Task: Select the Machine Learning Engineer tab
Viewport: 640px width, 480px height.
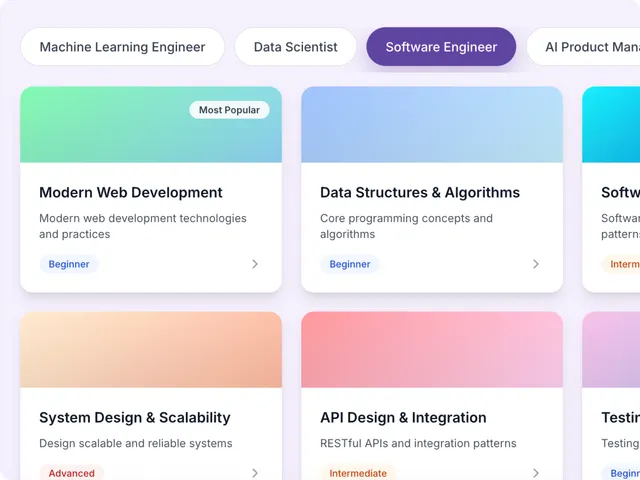Action: [122, 47]
